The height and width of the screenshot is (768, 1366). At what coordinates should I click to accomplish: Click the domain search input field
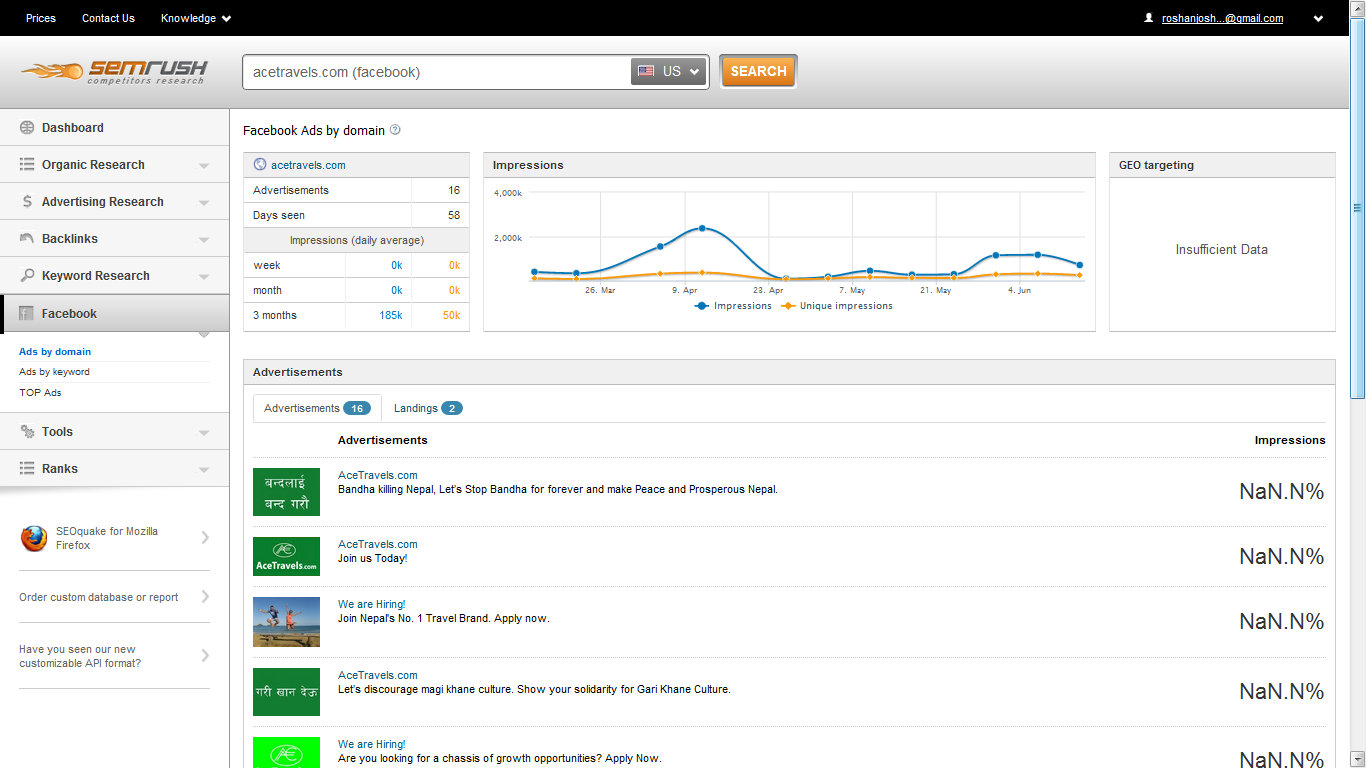click(x=437, y=72)
